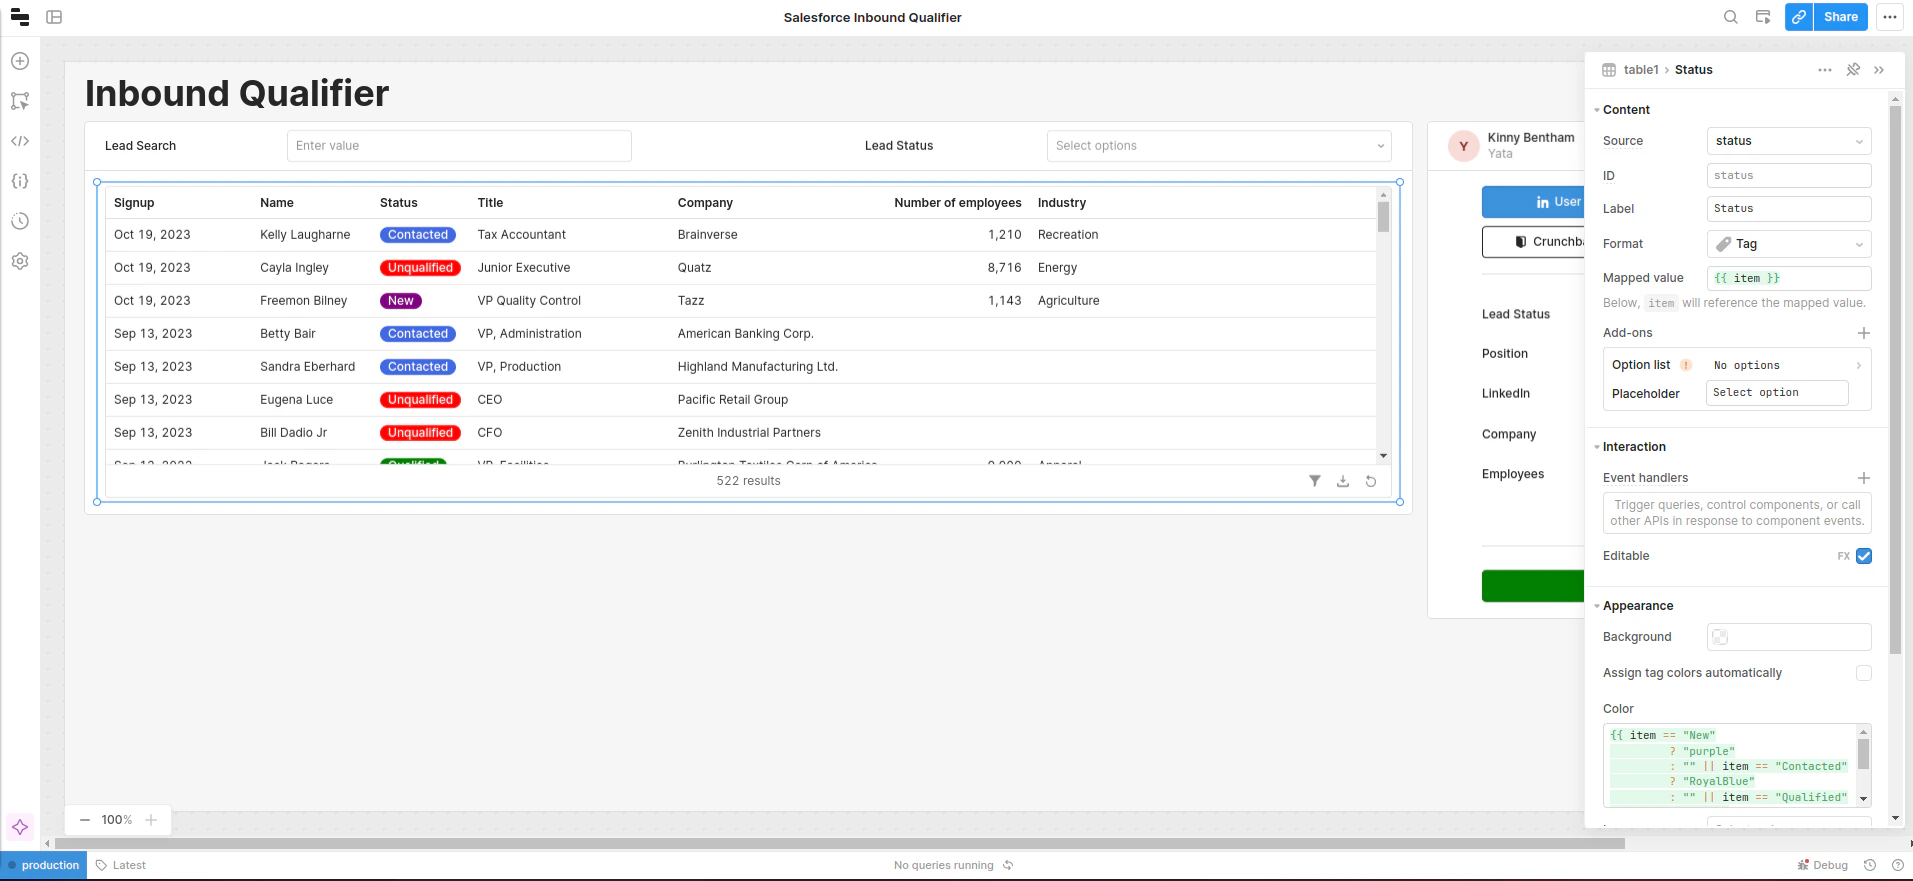Open the Retool logo main menu
This screenshot has width=1913, height=881.
[x=20, y=17]
